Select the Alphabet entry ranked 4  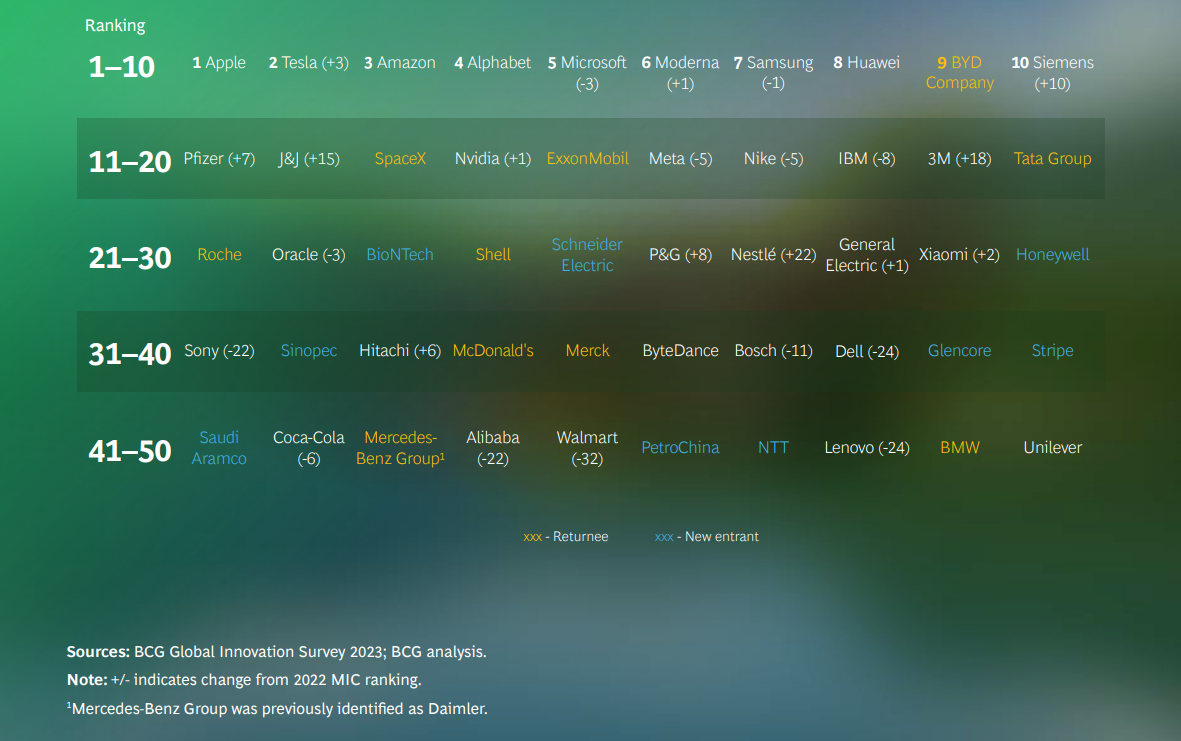493,63
